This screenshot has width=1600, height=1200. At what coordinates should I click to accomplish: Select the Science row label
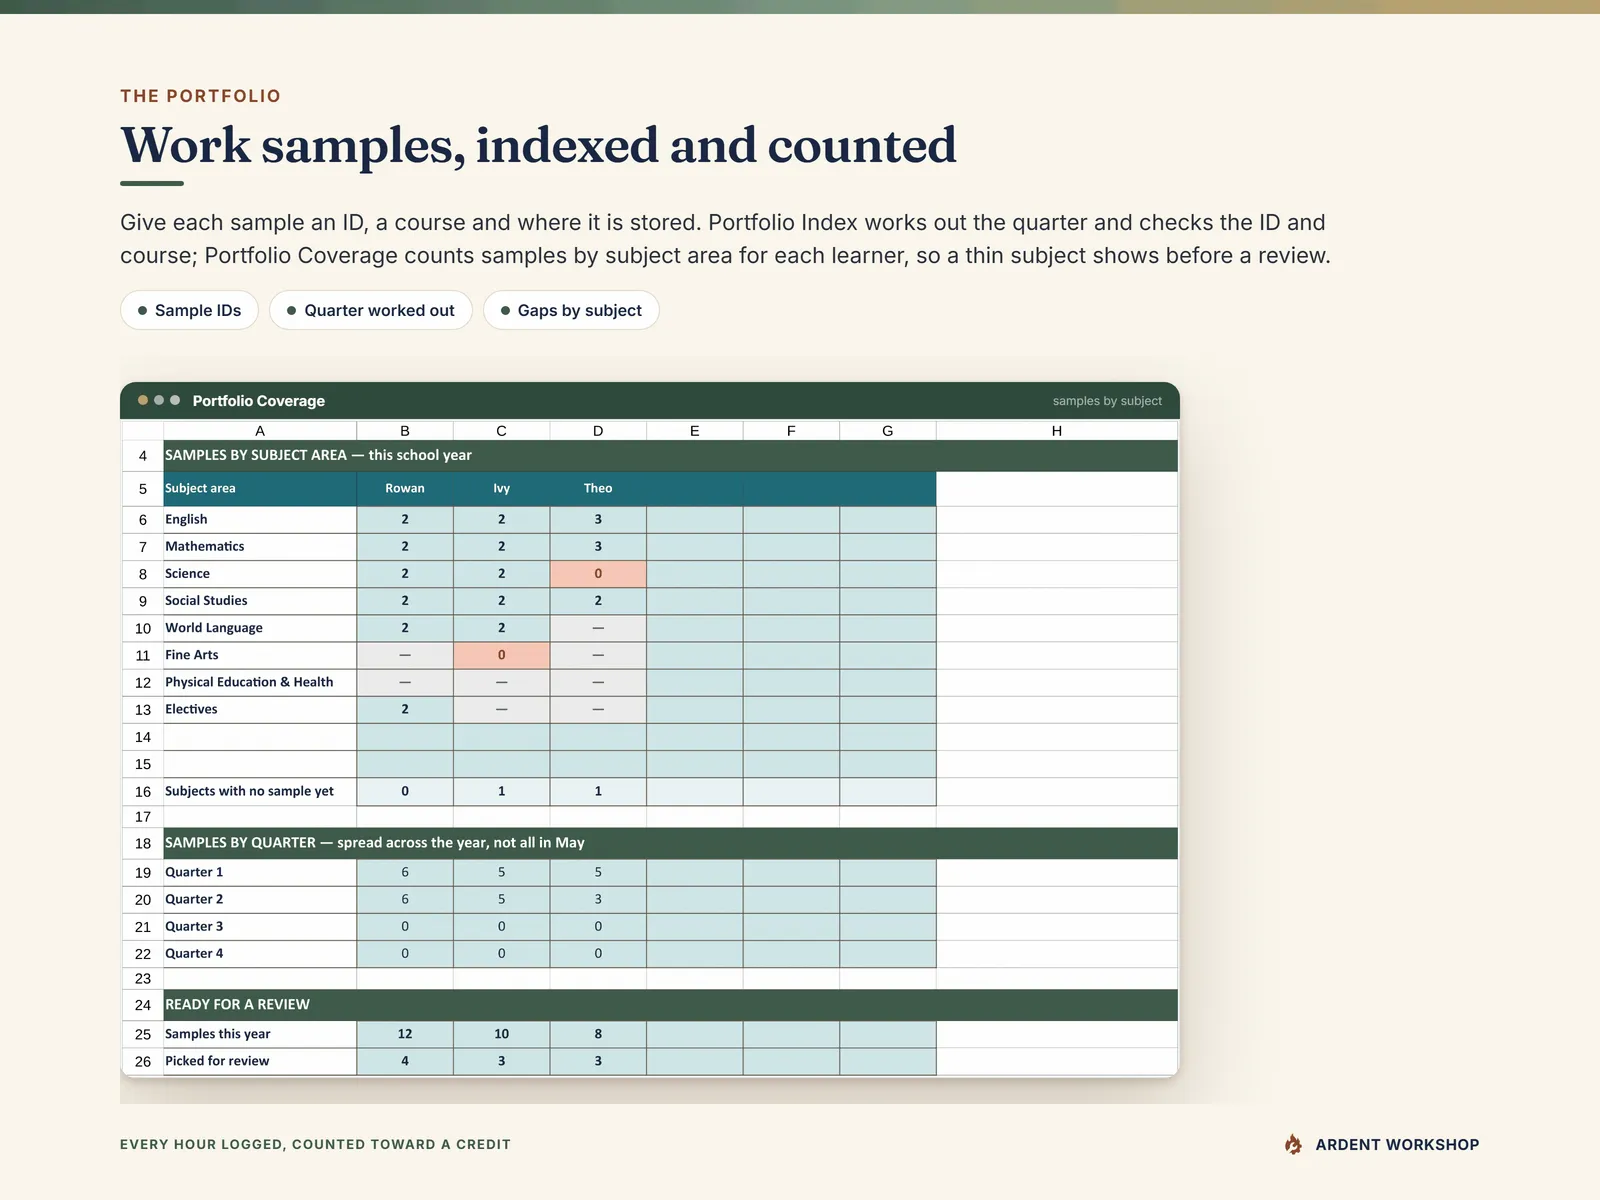pos(260,574)
